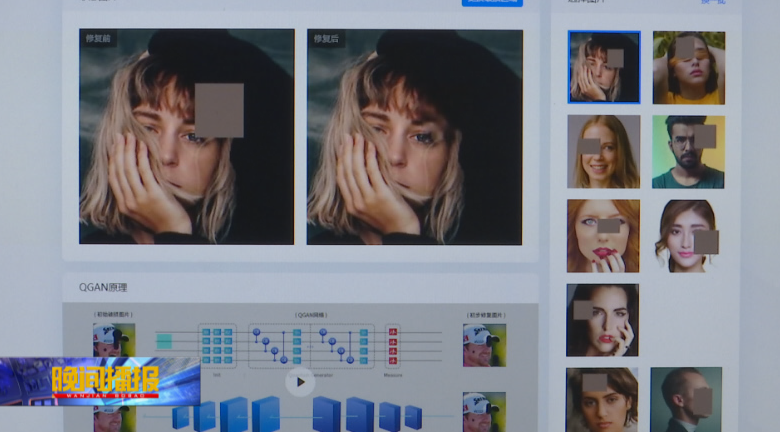Pick the dark-haired woman touching chin thumbnail
780x432 pixels.
[x=602, y=320]
